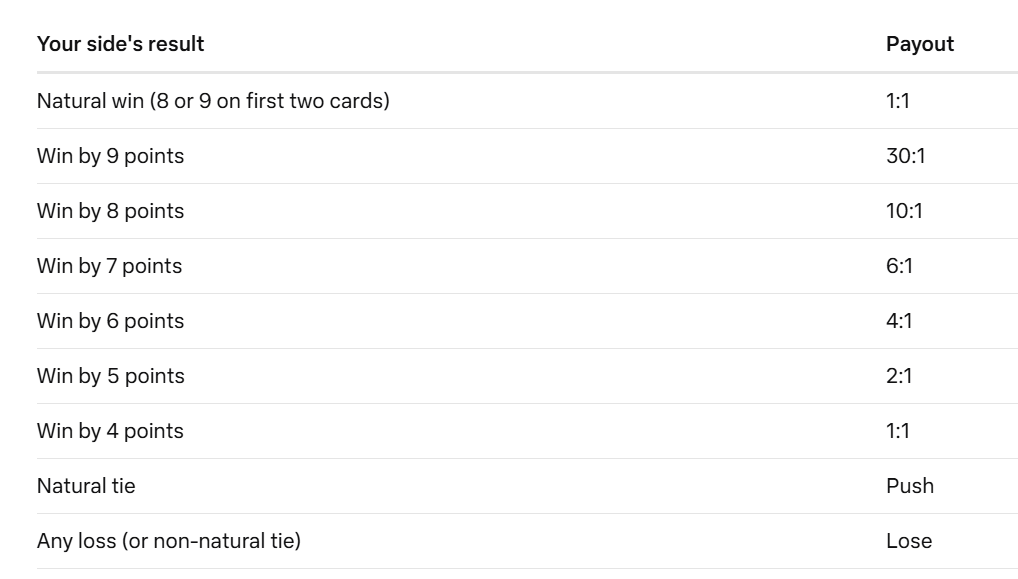Image resolution: width=1018 pixels, height=579 pixels.
Task: Click the 'Win by 9 points' cell
Action: 110,156
